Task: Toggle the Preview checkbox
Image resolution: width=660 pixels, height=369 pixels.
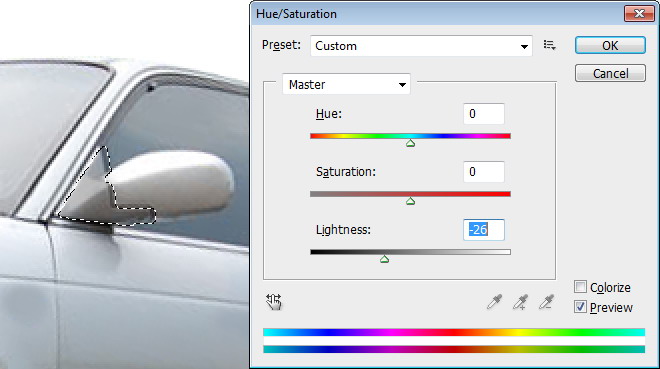Action: pyautogui.click(x=580, y=307)
